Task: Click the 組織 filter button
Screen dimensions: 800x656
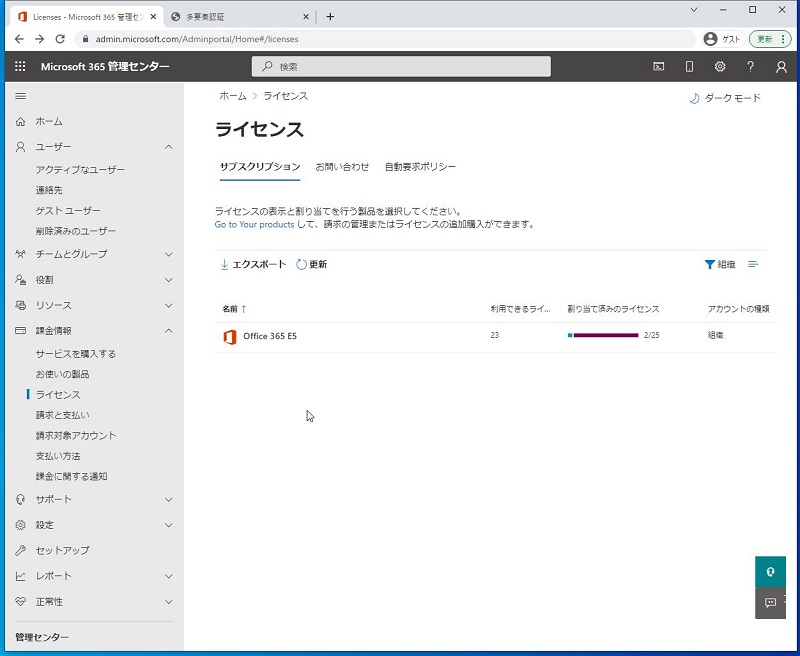Action: (x=720, y=264)
